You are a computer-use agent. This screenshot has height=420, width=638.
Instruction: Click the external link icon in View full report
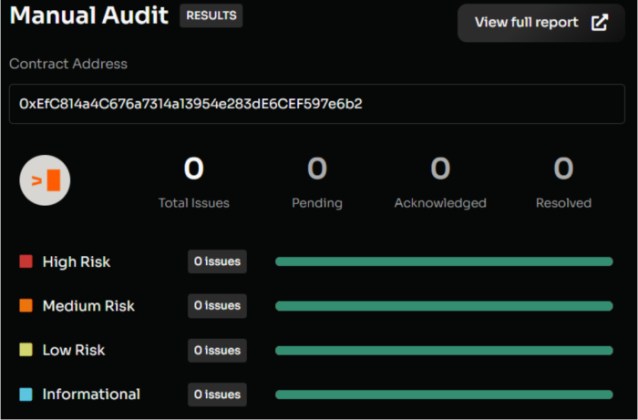[599, 23]
